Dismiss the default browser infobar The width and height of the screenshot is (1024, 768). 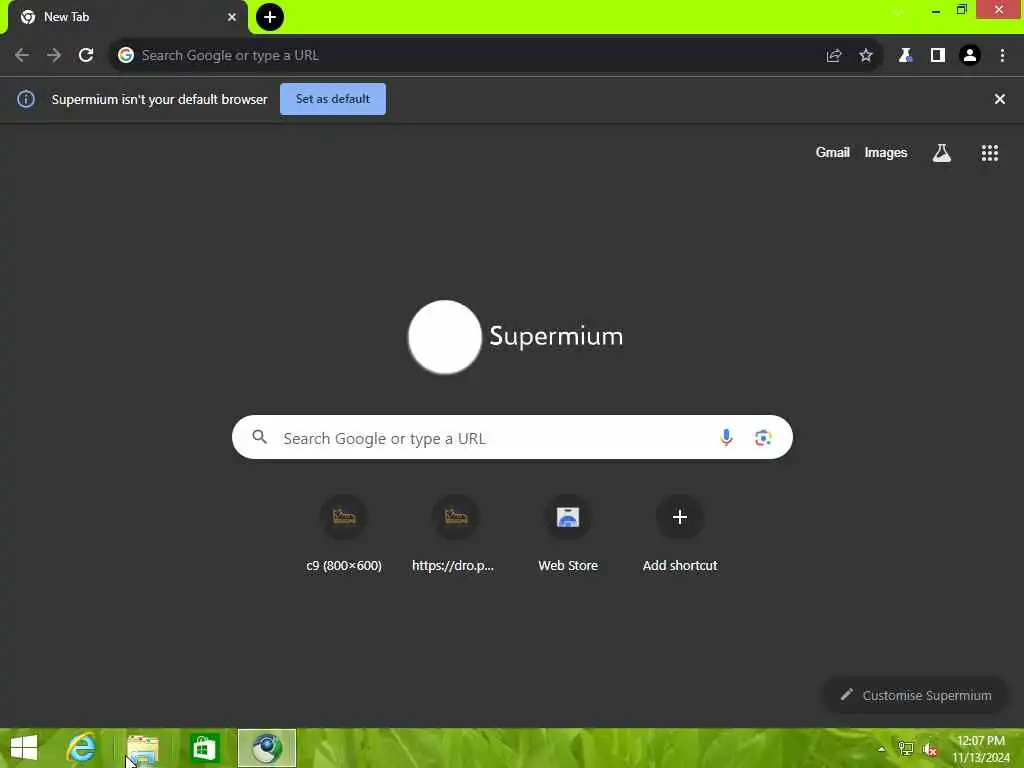pos(1000,99)
